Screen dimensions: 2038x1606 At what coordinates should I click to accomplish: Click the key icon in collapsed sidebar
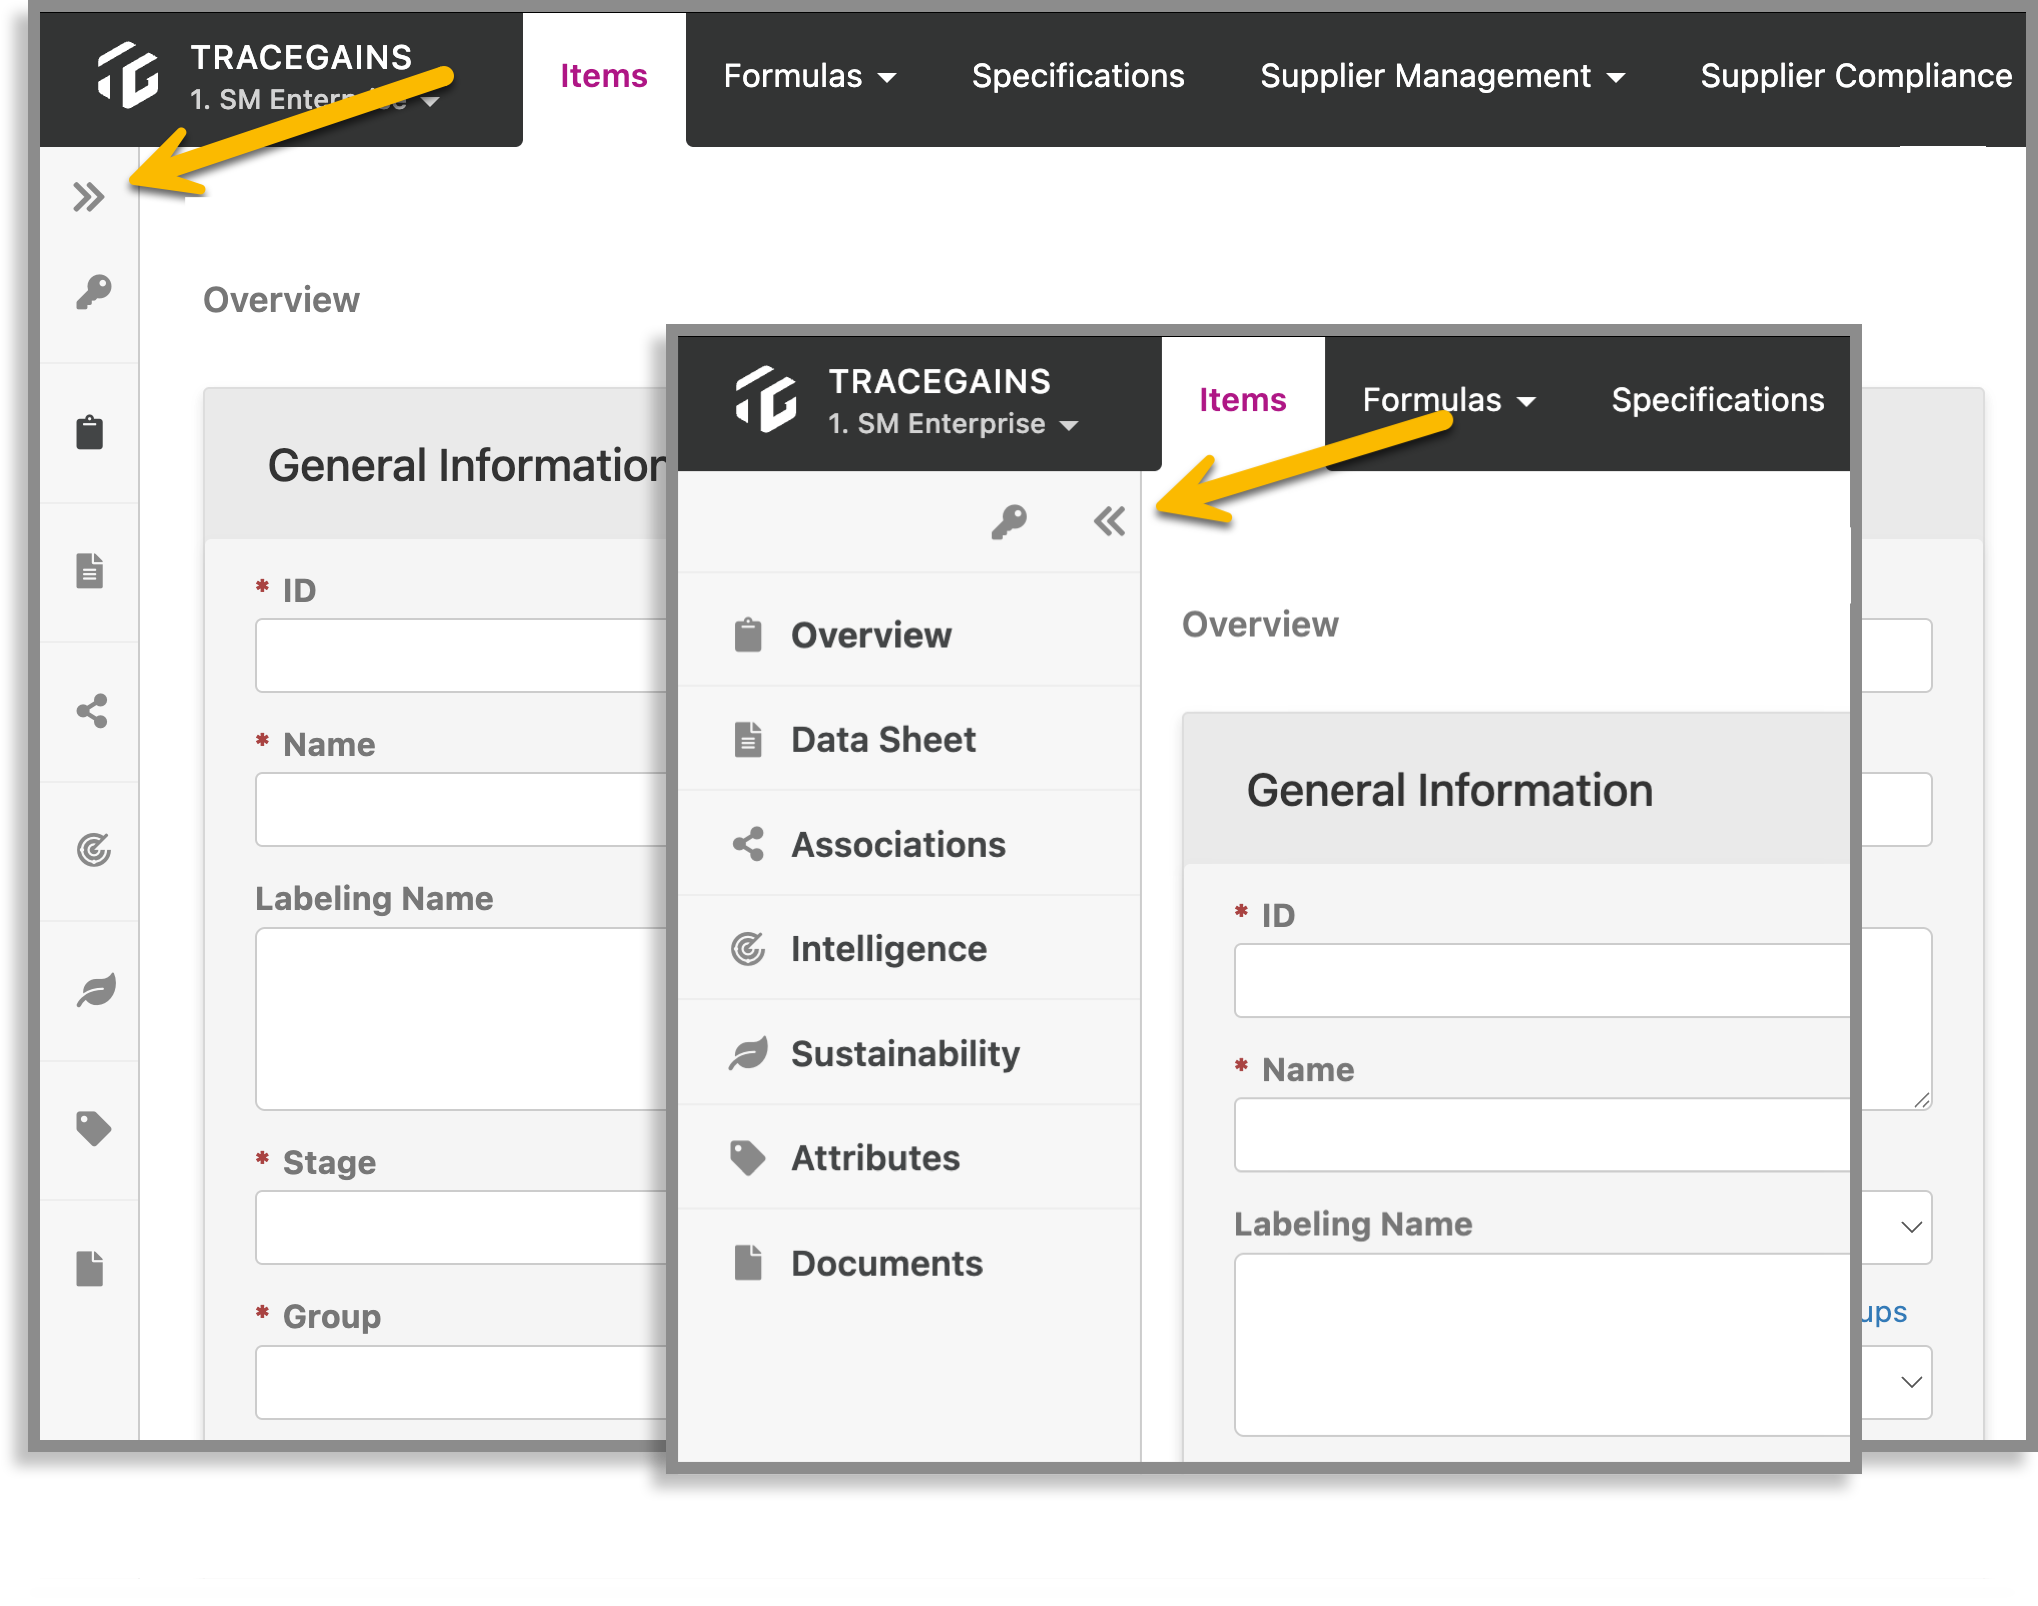(94, 292)
